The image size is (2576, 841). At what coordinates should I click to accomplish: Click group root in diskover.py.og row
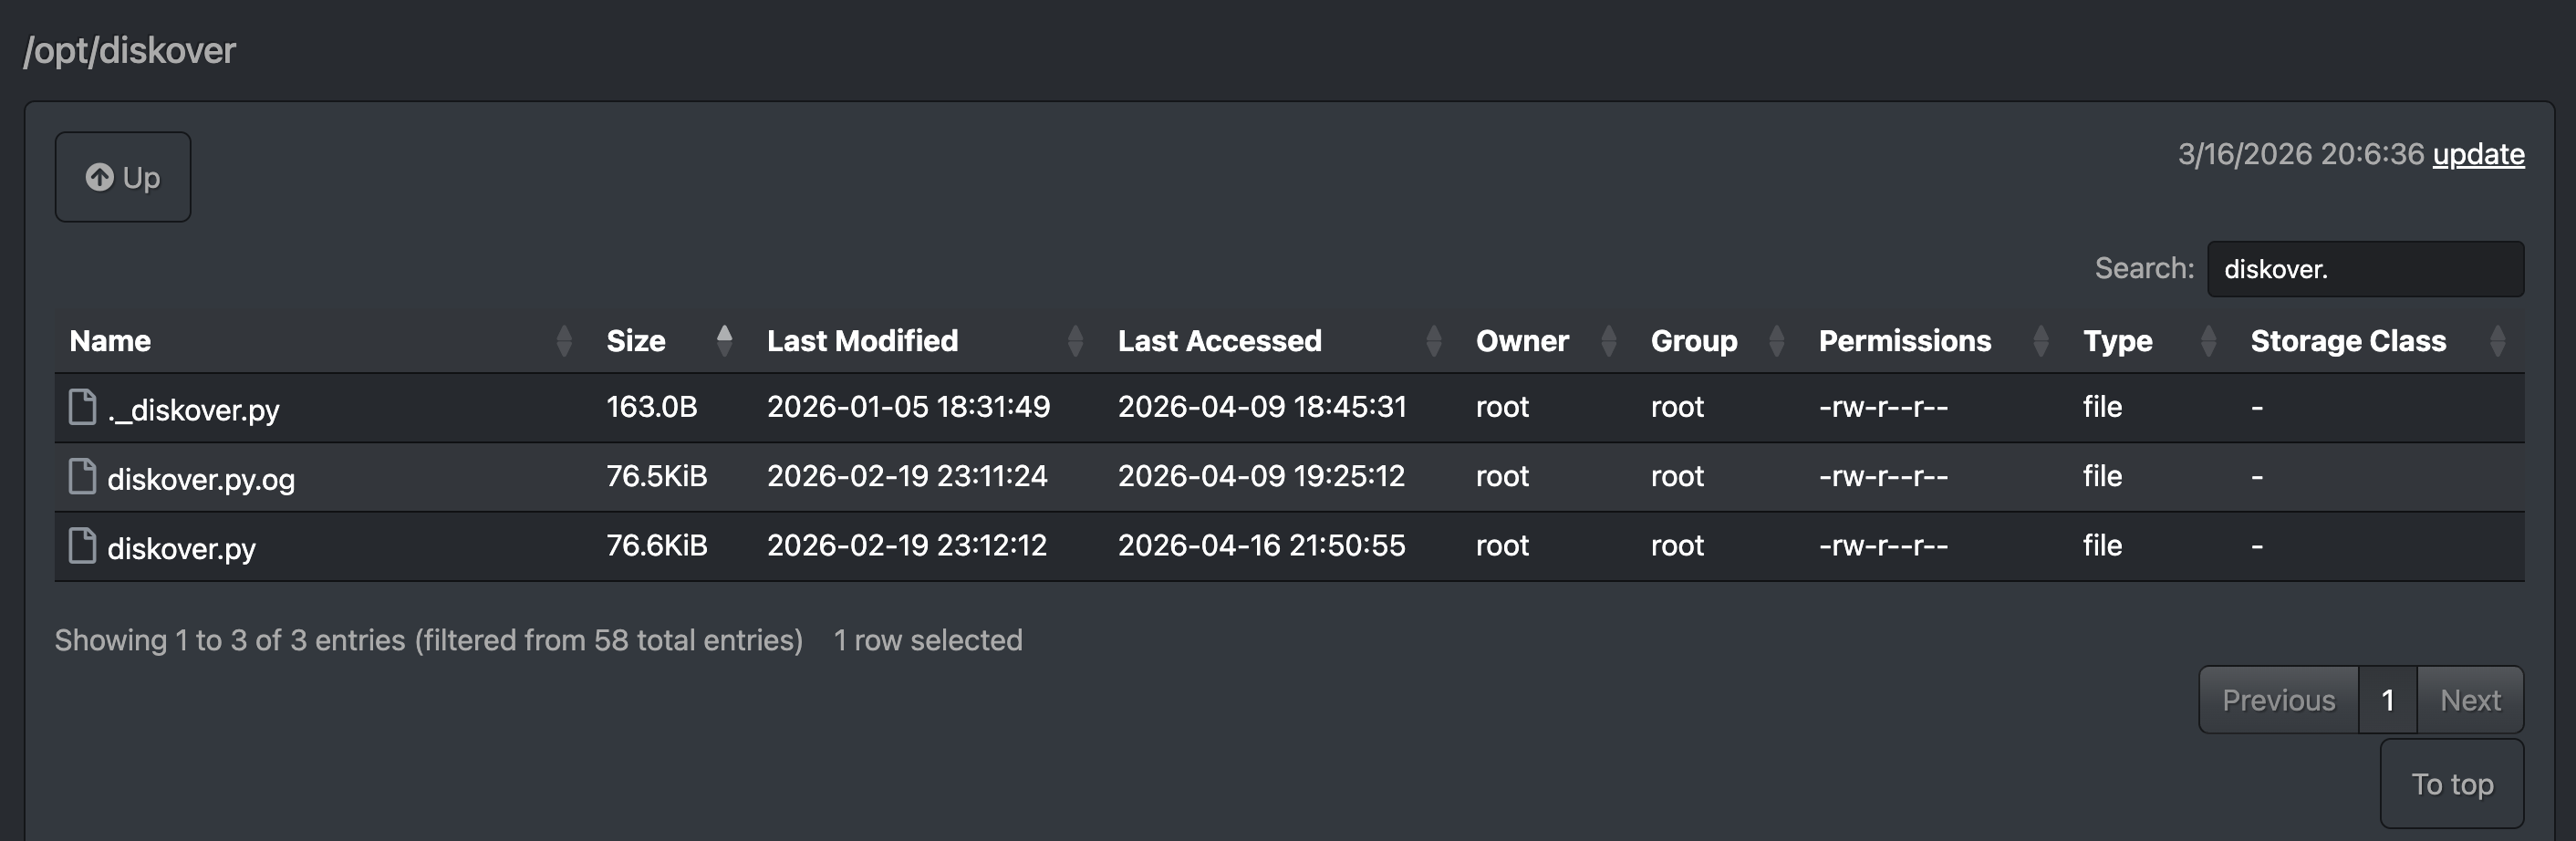(x=1677, y=476)
